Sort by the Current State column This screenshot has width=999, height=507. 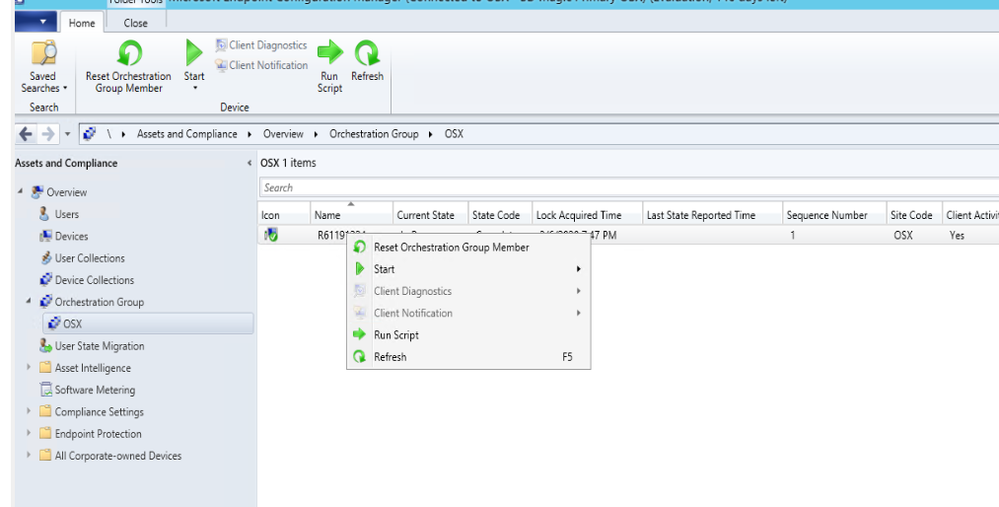click(430, 215)
